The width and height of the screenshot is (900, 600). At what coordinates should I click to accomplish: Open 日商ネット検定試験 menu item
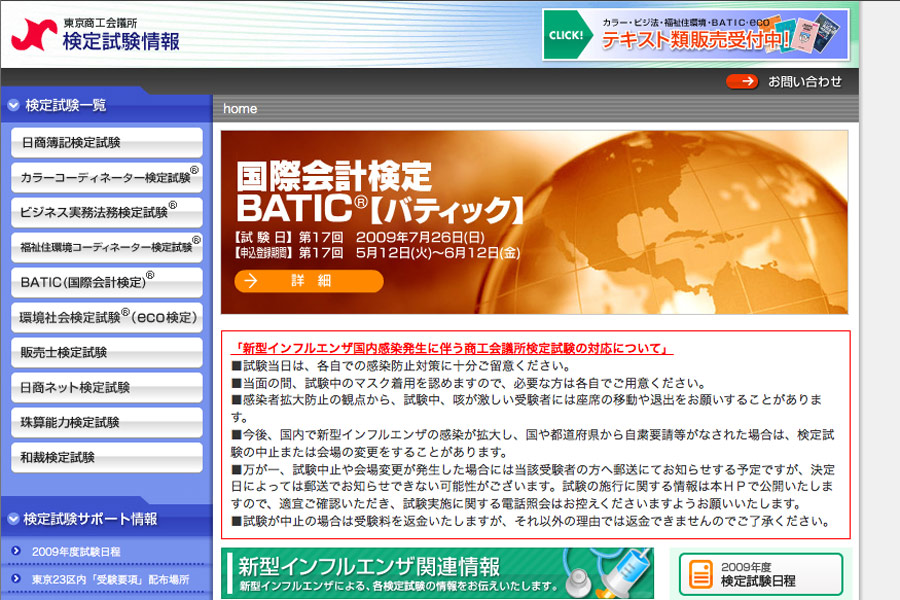pyautogui.click(x=107, y=388)
